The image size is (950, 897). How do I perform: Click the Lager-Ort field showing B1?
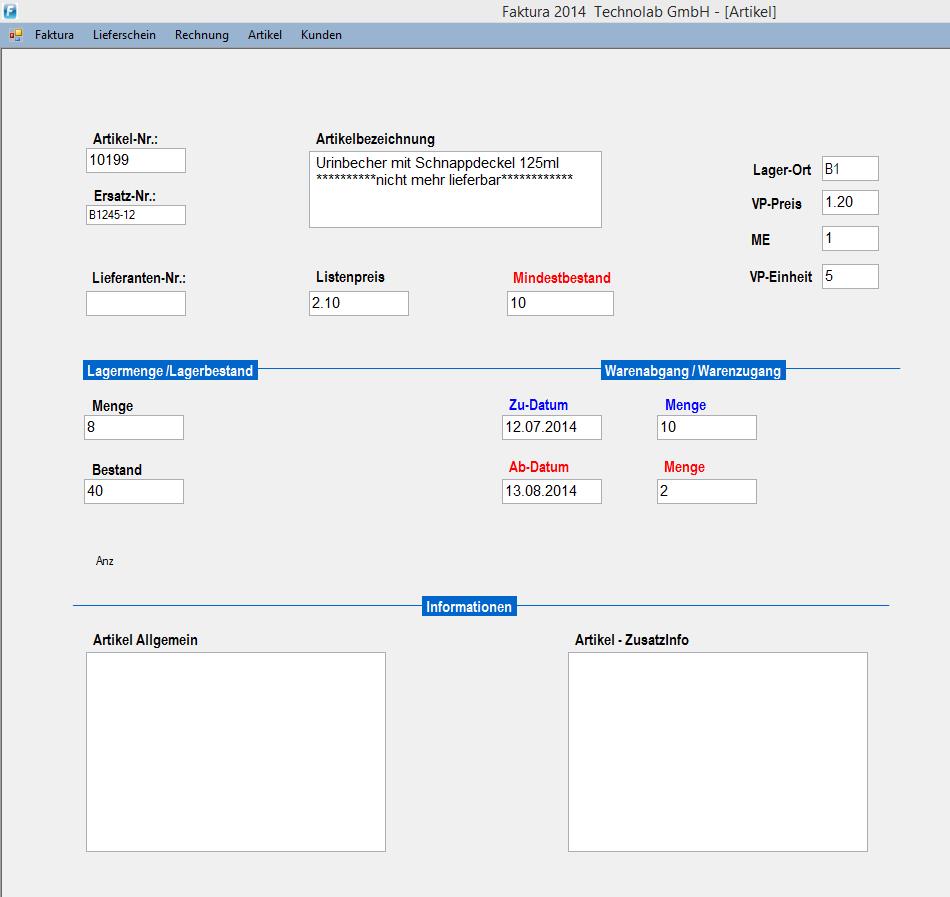tap(850, 169)
